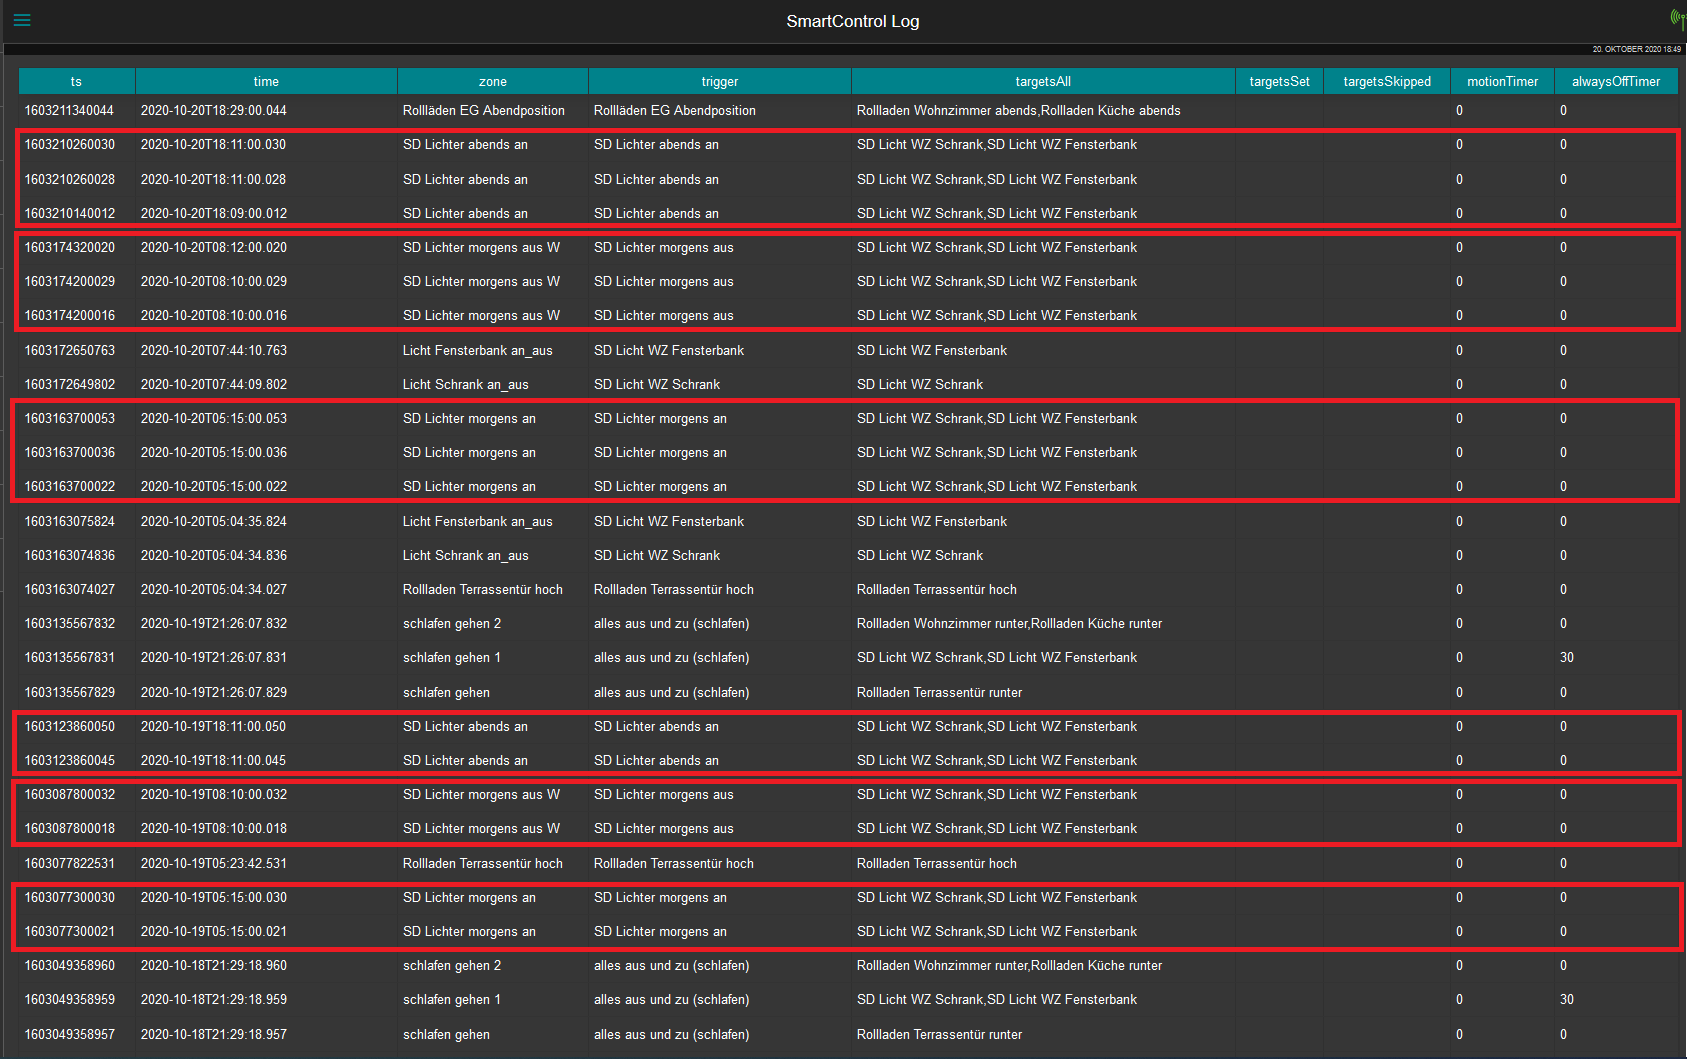Sort by the trigger column header
1687x1059 pixels.
coord(720,81)
